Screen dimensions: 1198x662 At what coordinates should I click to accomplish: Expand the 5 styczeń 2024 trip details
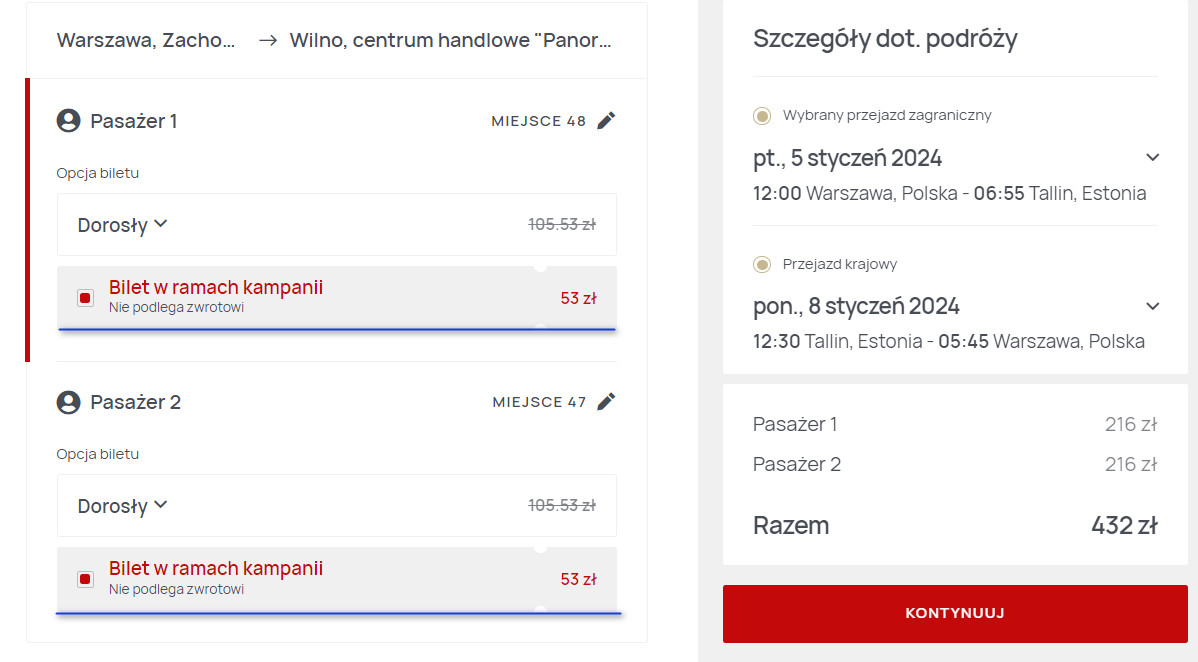click(x=1152, y=158)
